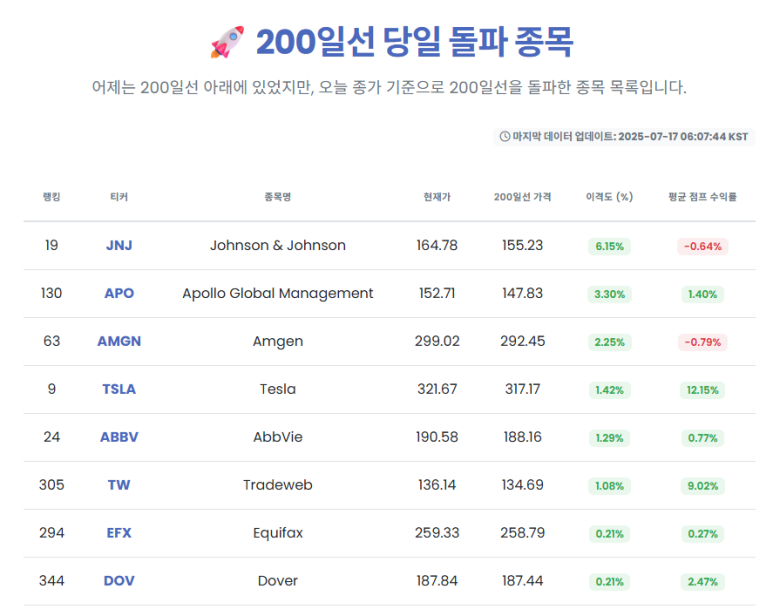Click current price 152.71
This screenshot has height=616, width=773.
click(437, 293)
